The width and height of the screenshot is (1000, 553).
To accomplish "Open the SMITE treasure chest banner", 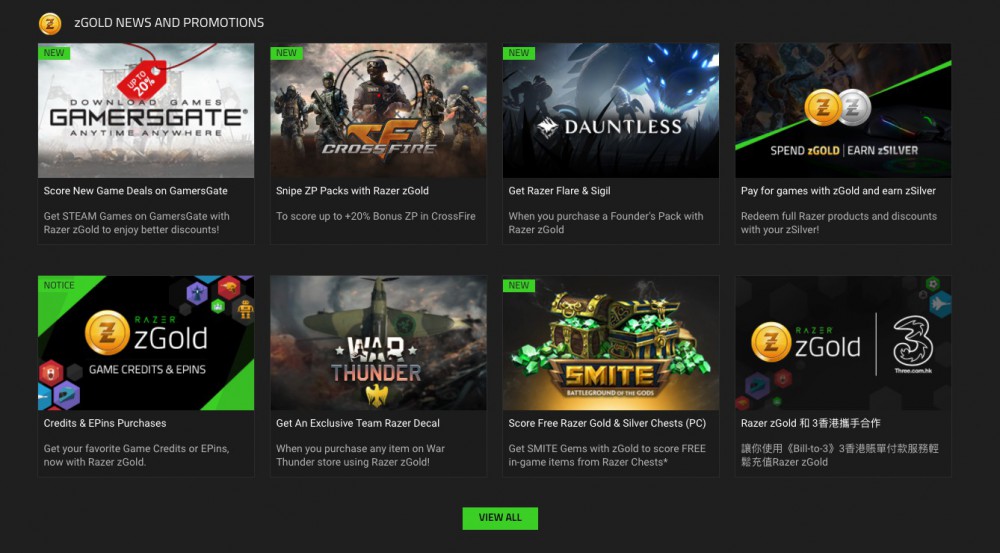I will click(610, 343).
